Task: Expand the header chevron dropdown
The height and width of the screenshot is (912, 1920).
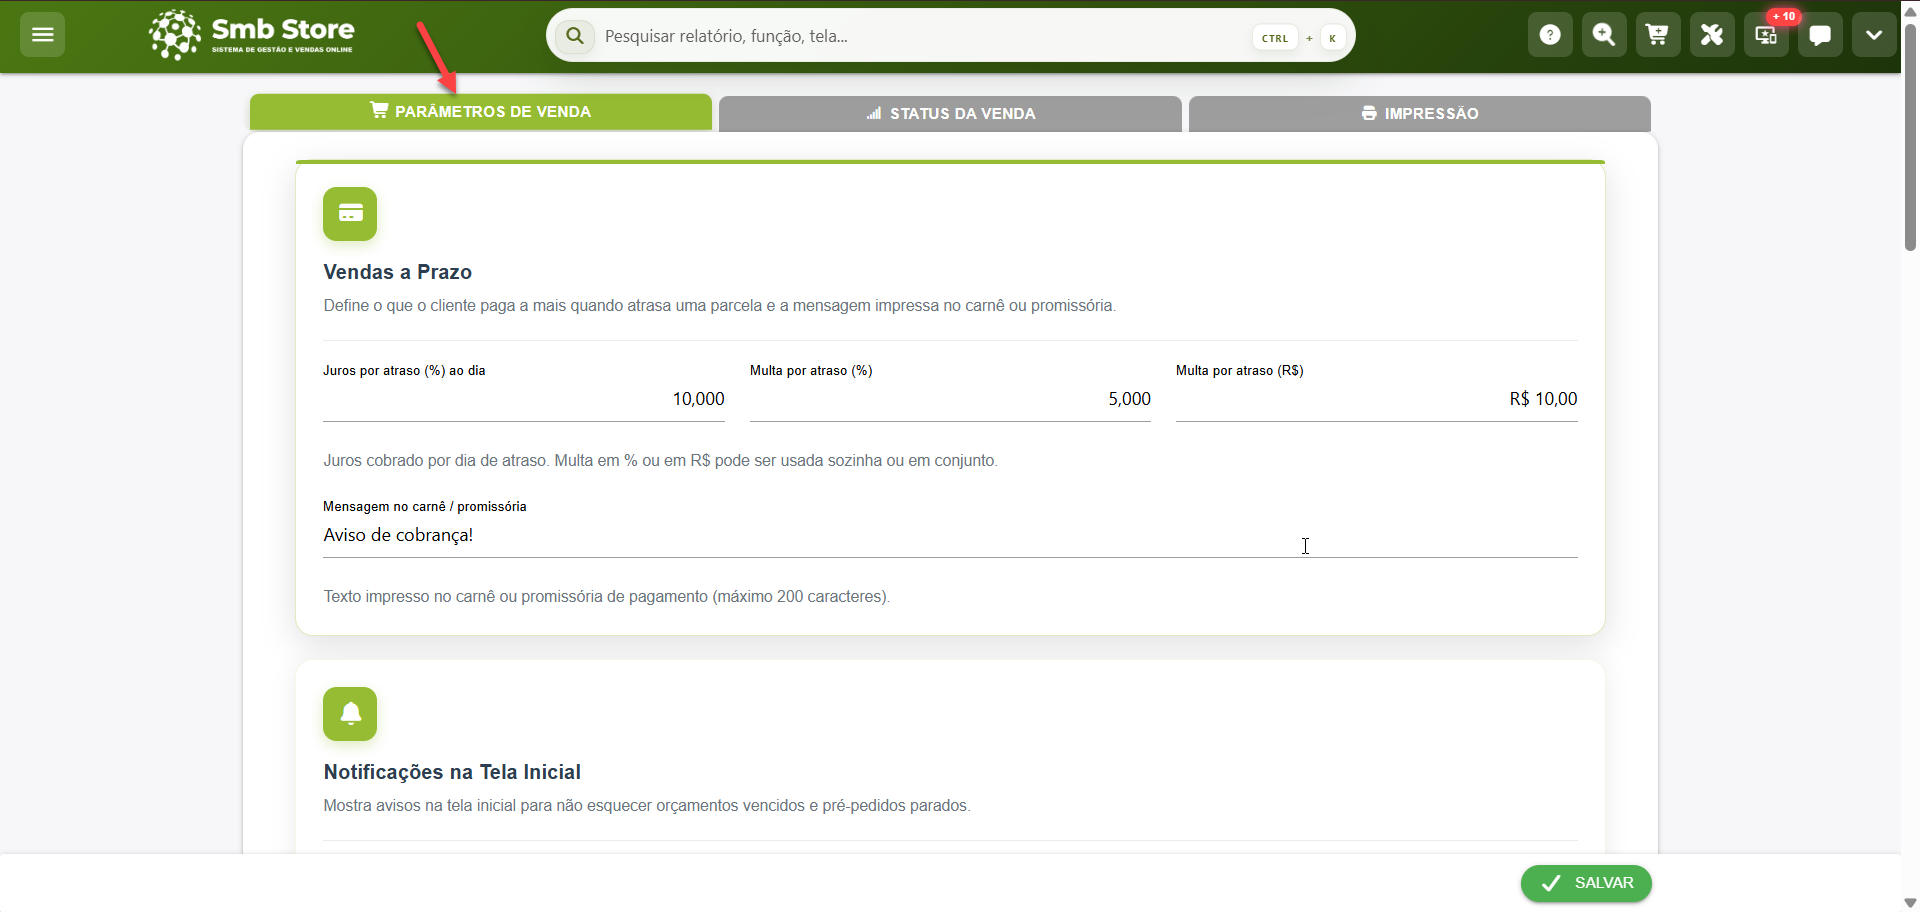Action: pyautogui.click(x=1874, y=35)
